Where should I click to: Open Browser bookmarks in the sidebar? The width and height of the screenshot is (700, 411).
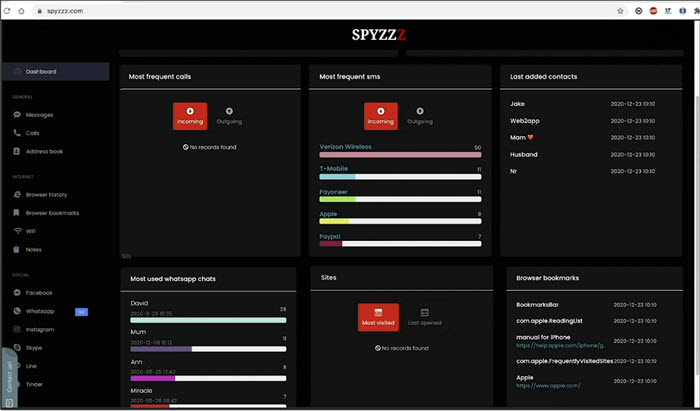point(52,213)
